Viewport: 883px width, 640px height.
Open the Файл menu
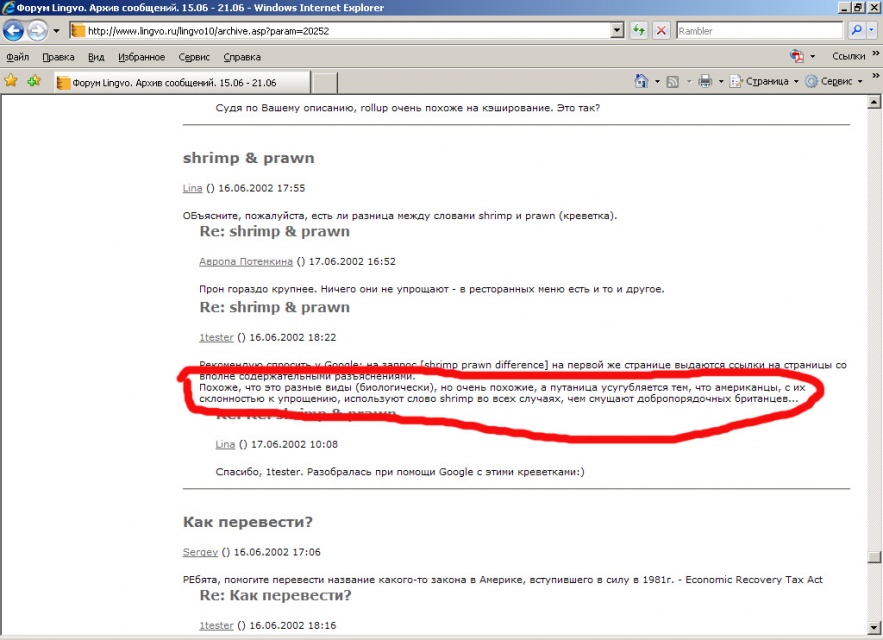click(18, 57)
